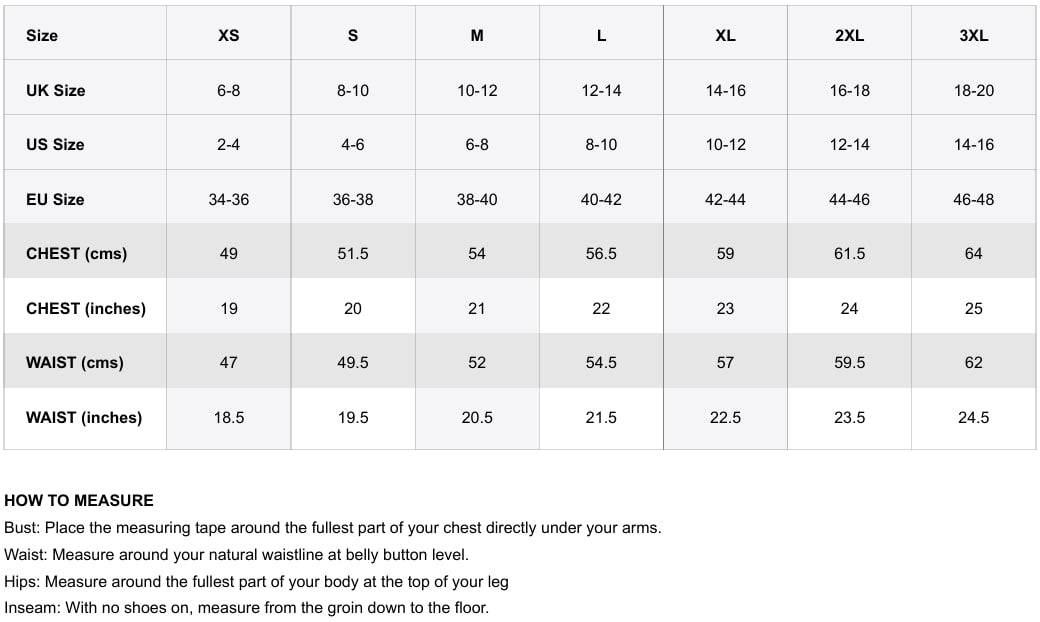Click the WAIST (inches) row label

pyautogui.click(x=84, y=417)
